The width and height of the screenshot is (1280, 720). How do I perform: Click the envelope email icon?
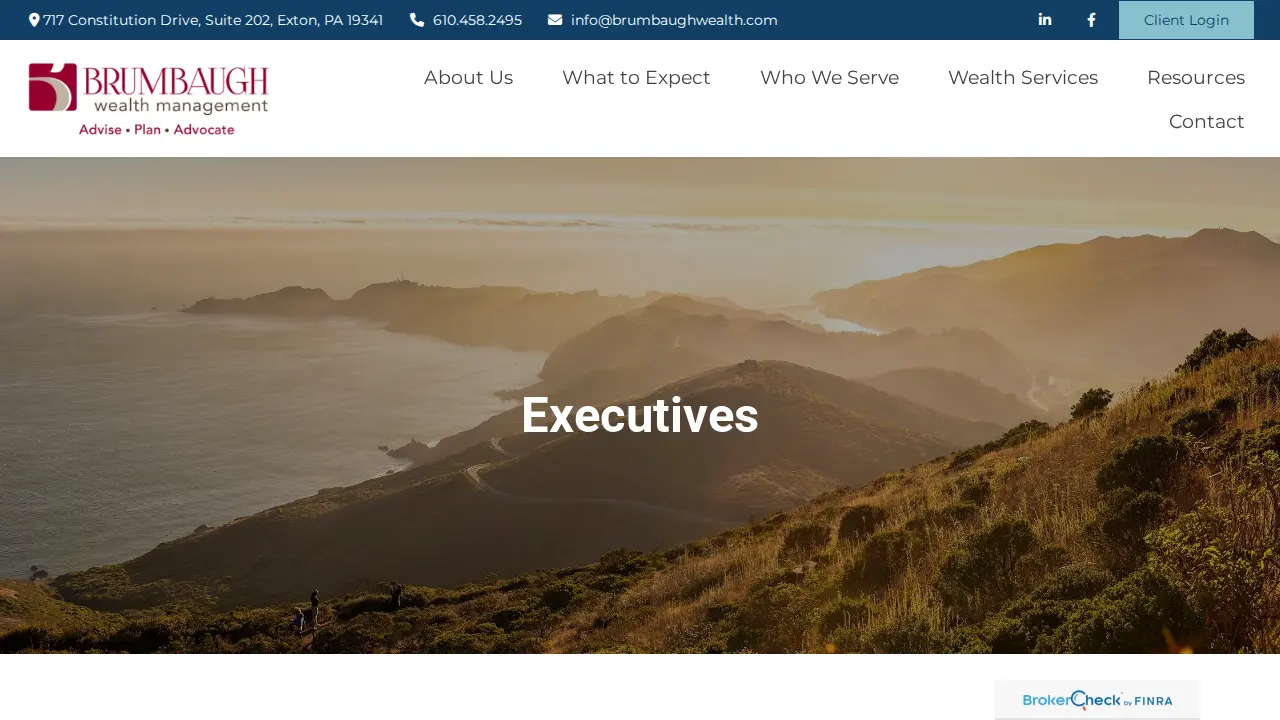(x=555, y=20)
